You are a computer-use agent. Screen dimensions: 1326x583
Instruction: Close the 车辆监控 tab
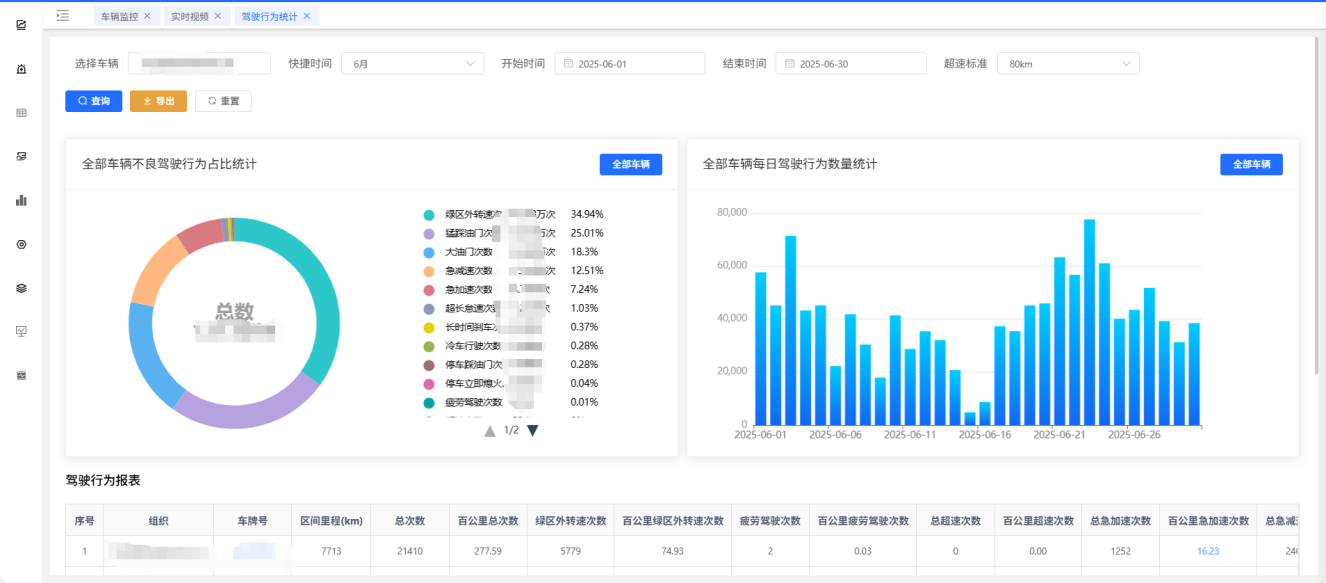[147, 16]
